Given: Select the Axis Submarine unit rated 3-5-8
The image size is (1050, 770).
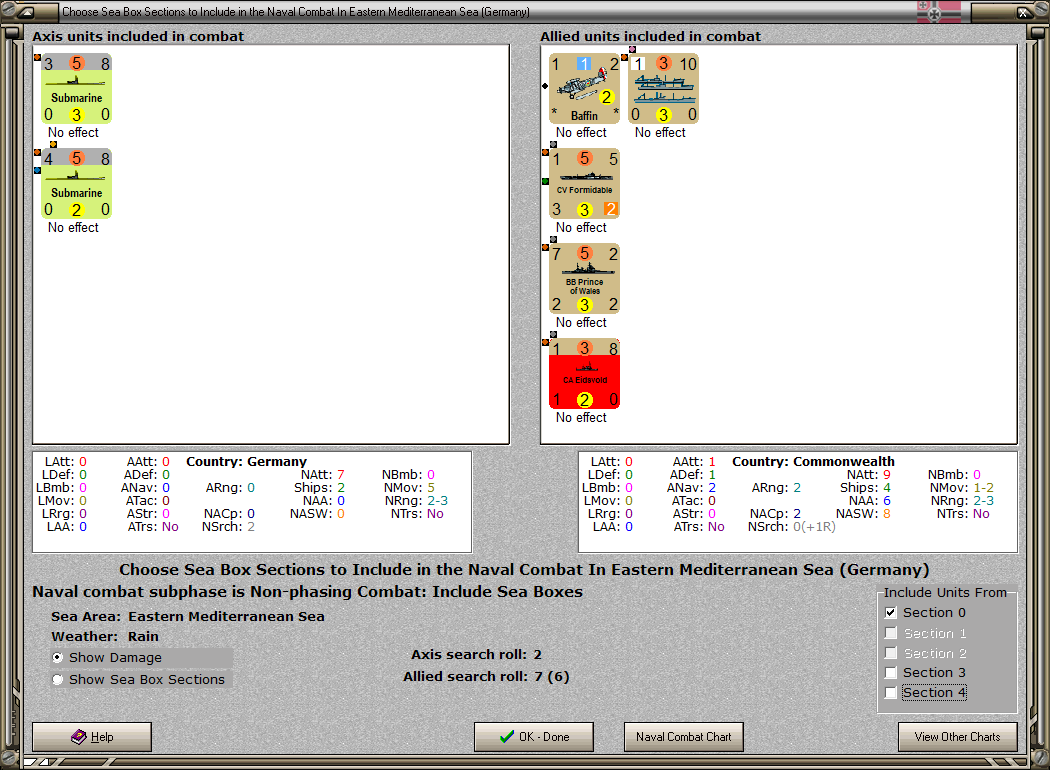Looking at the screenshot, I should 76,89.
